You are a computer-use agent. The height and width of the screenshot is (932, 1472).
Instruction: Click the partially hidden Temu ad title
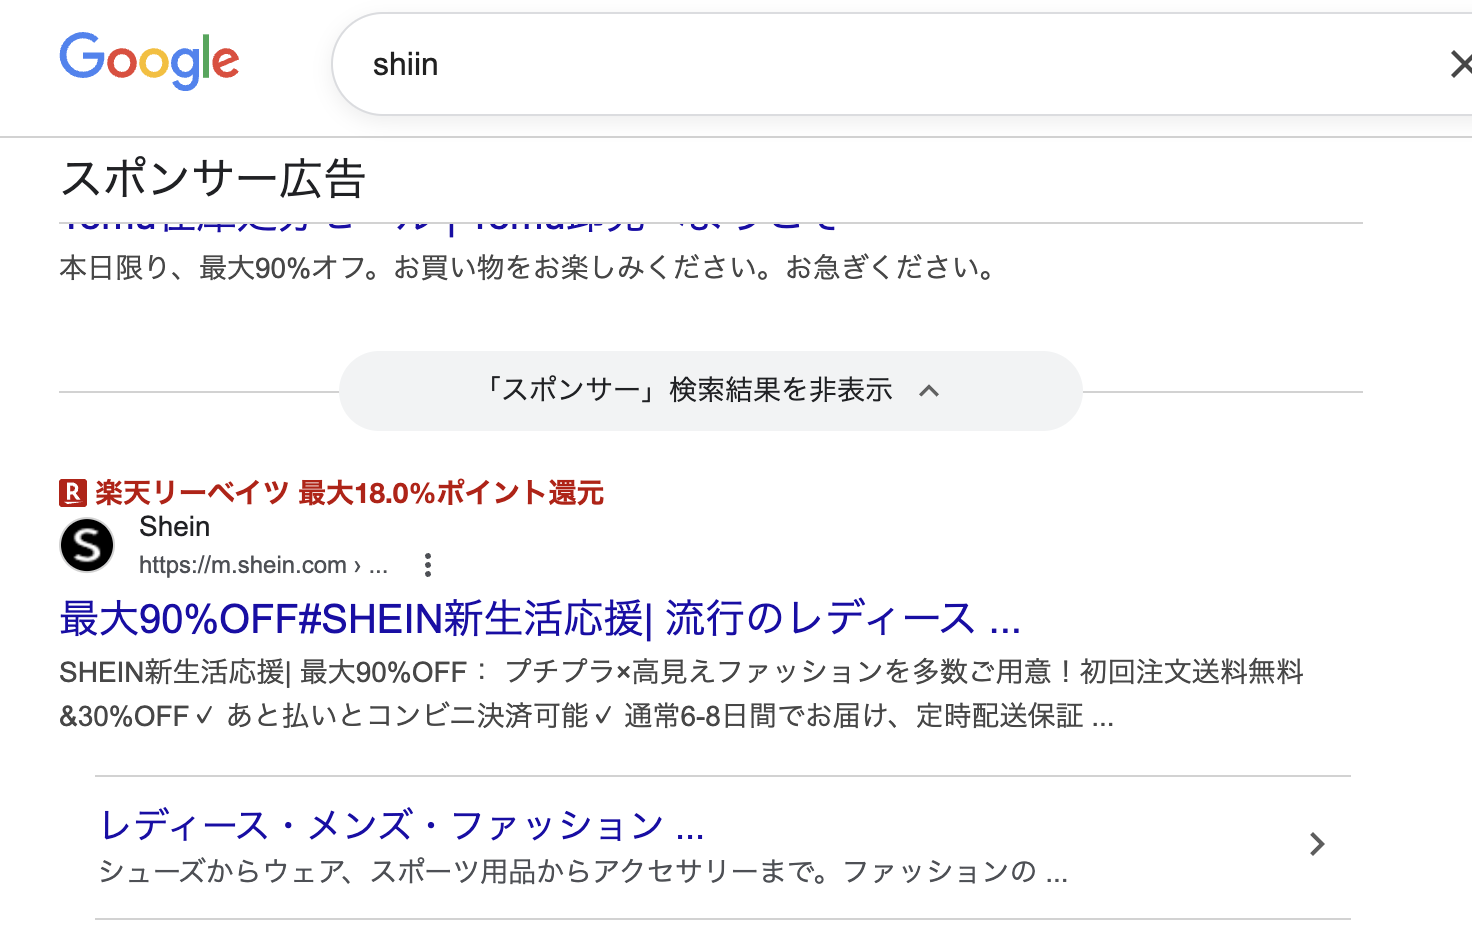pyautogui.click(x=450, y=227)
